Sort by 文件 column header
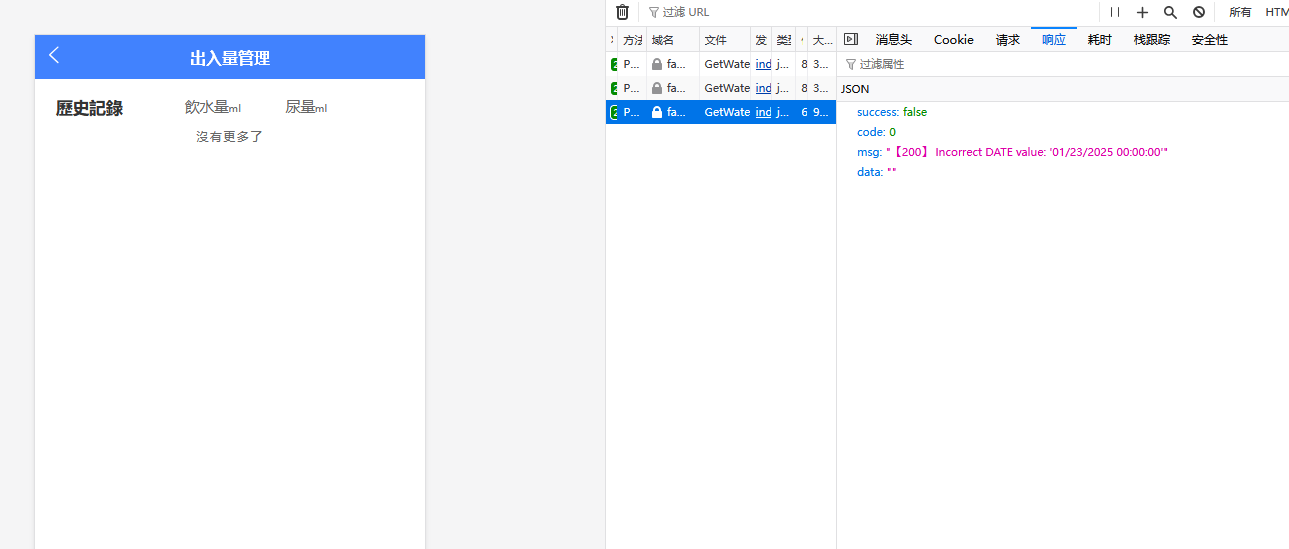This screenshot has height=549, width=1289. click(725, 40)
